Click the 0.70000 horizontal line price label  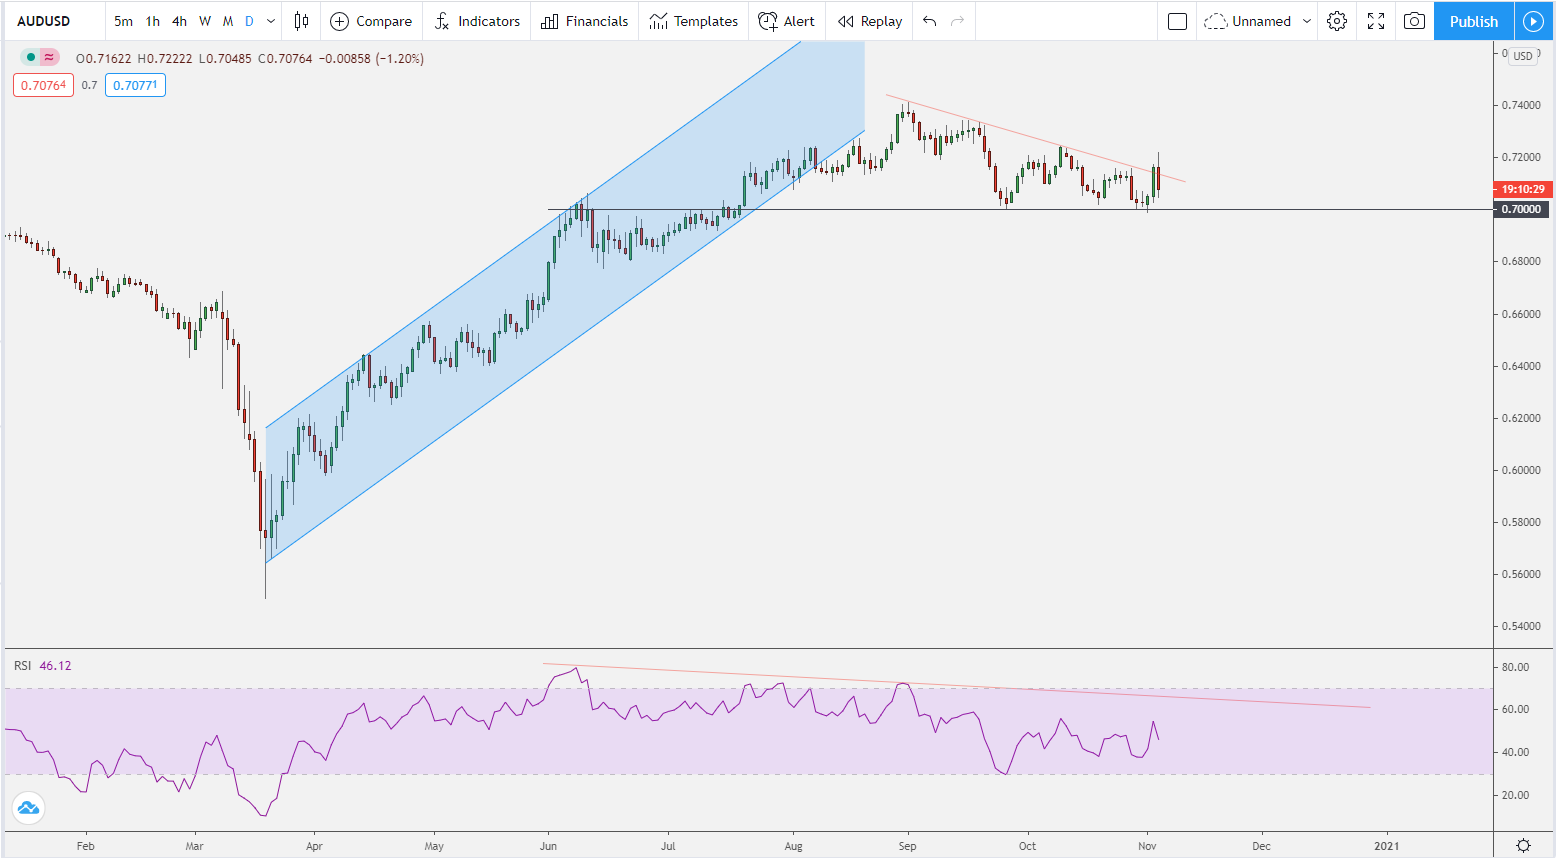tap(1522, 209)
